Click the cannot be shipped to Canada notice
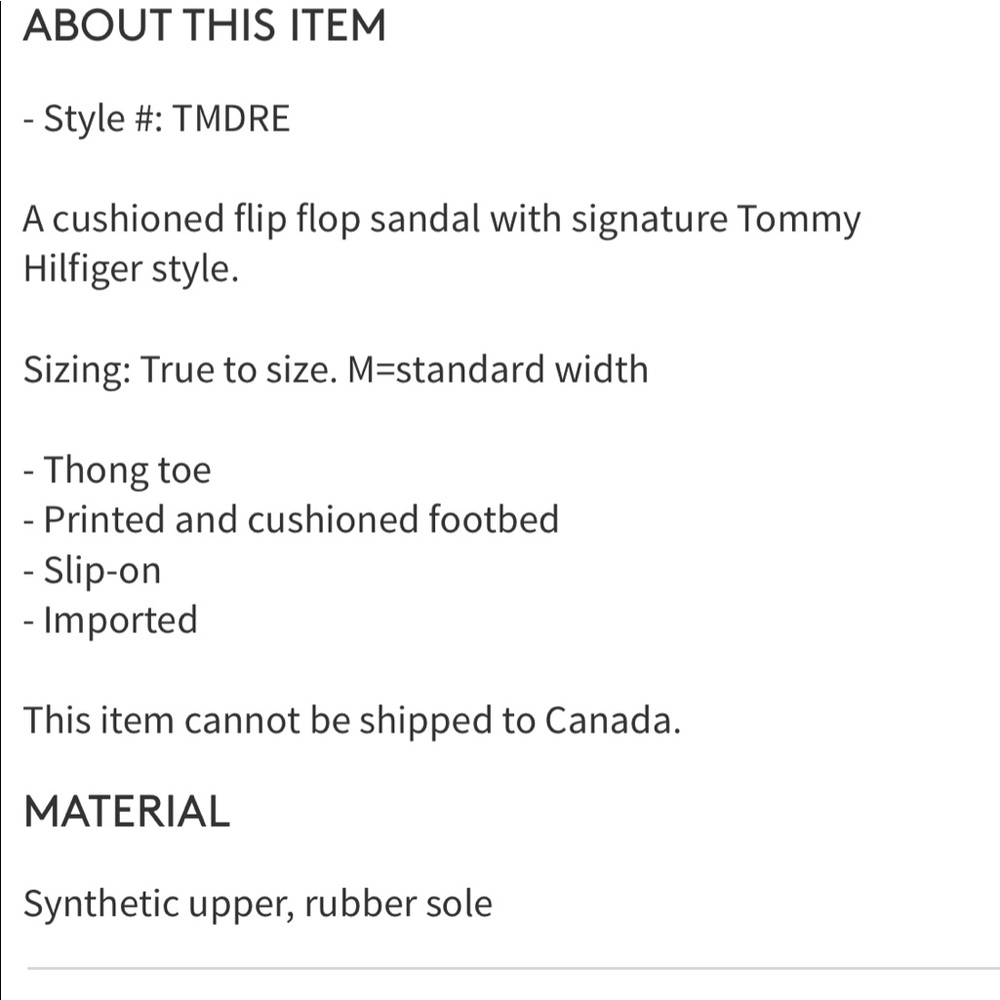This screenshot has width=1000, height=1000. (x=352, y=721)
